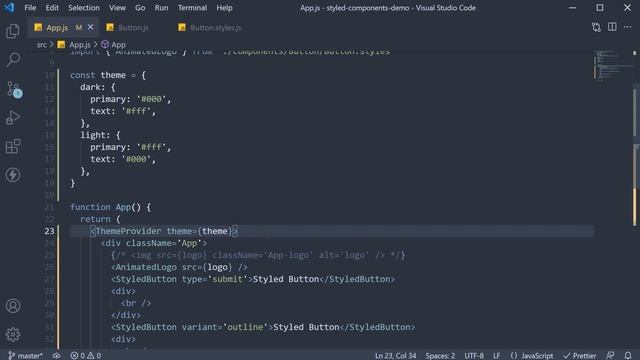Open the Source Control view
This screenshot has width=640, height=360.
pos(13,89)
